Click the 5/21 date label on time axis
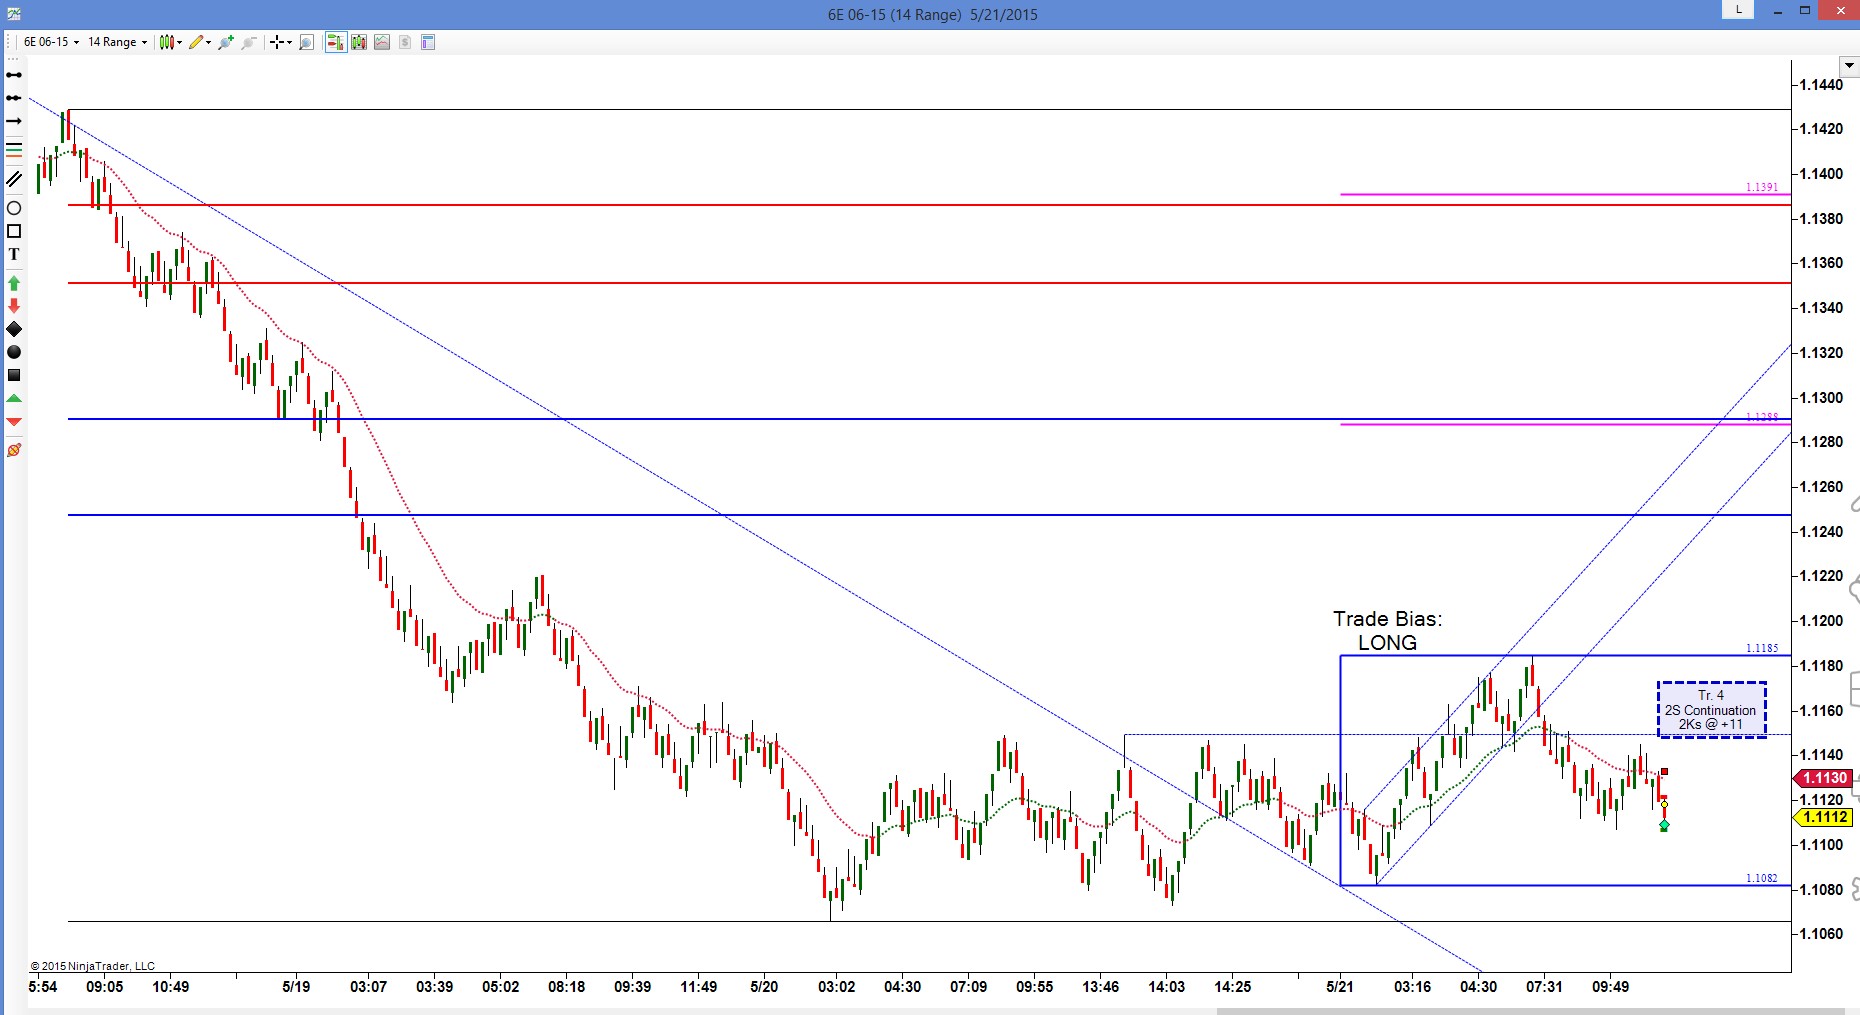This screenshot has width=1860, height=1015. click(1340, 986)
